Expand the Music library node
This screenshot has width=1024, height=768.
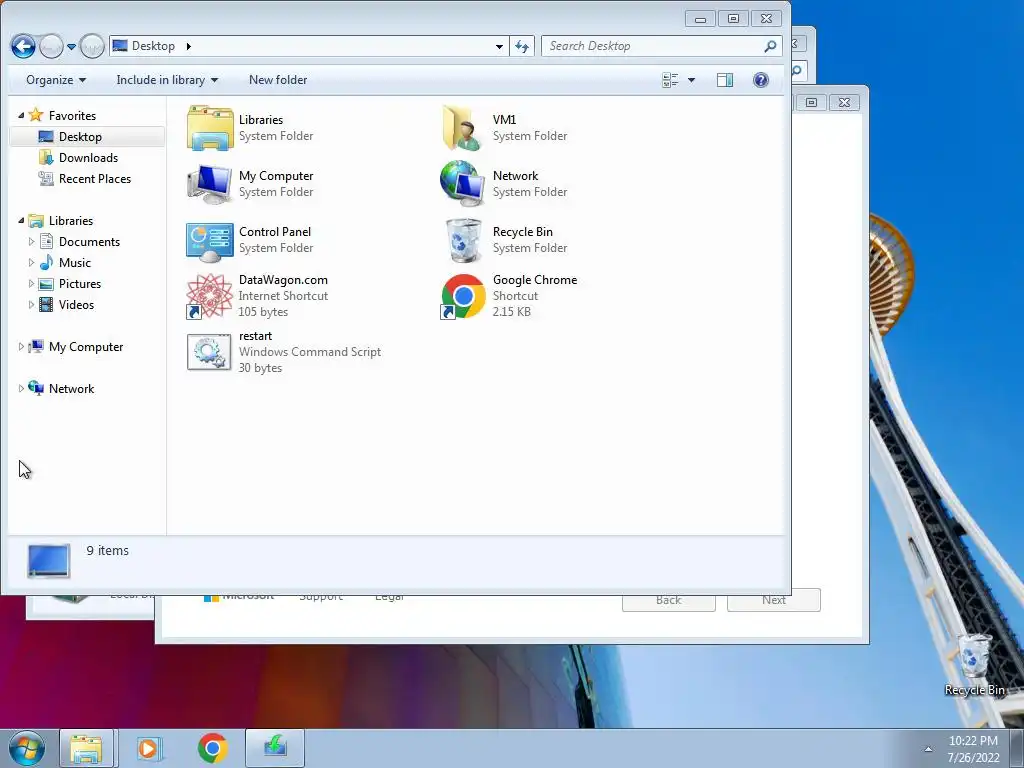point(31,263)
